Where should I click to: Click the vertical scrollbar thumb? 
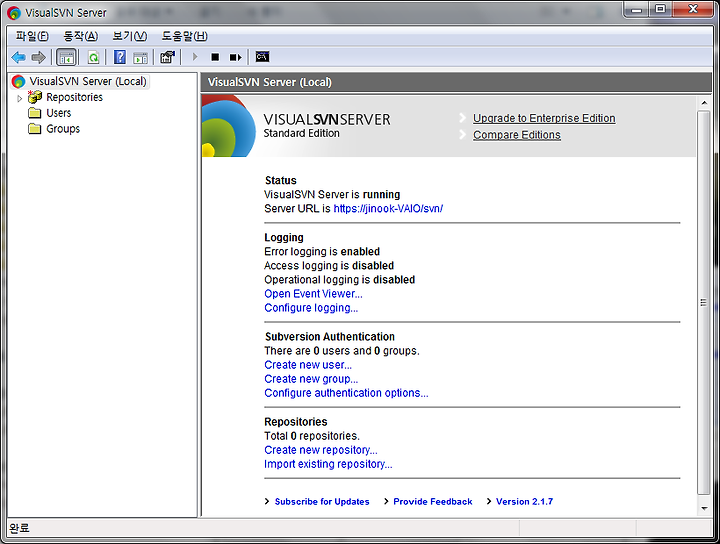click(x=703, y=303)
